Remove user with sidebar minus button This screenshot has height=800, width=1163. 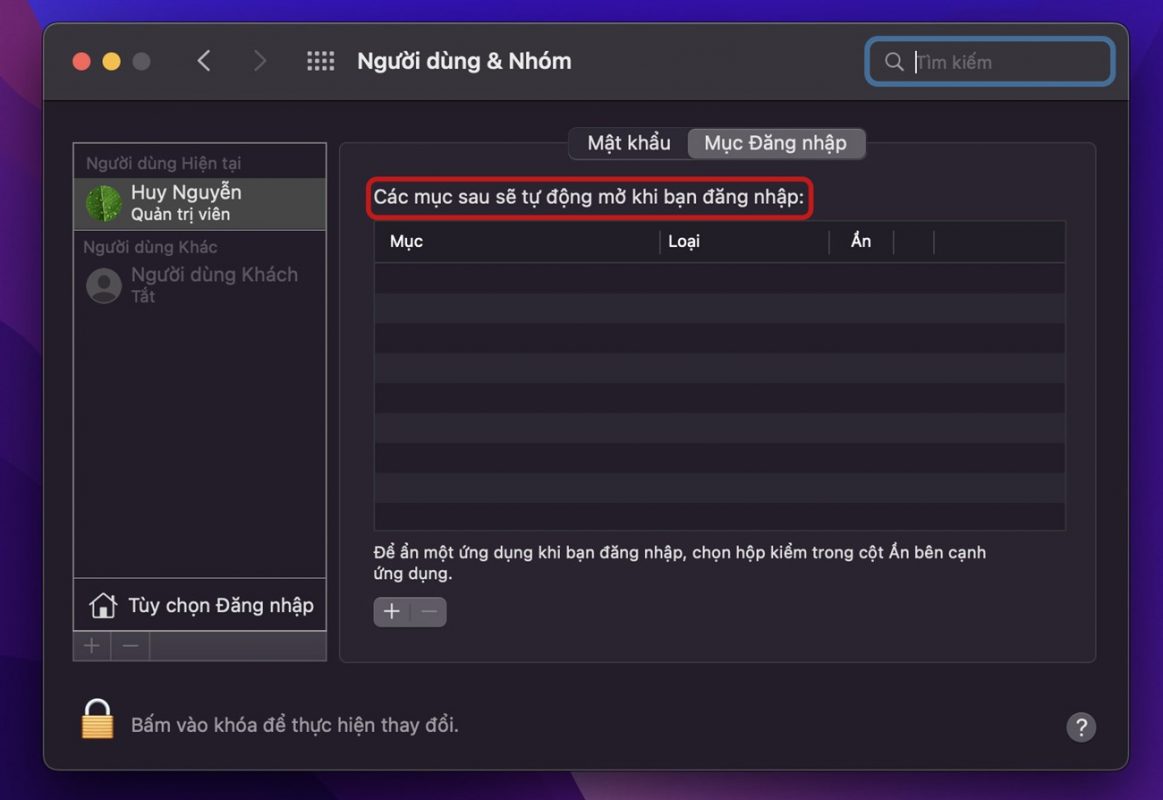point(130,646)
